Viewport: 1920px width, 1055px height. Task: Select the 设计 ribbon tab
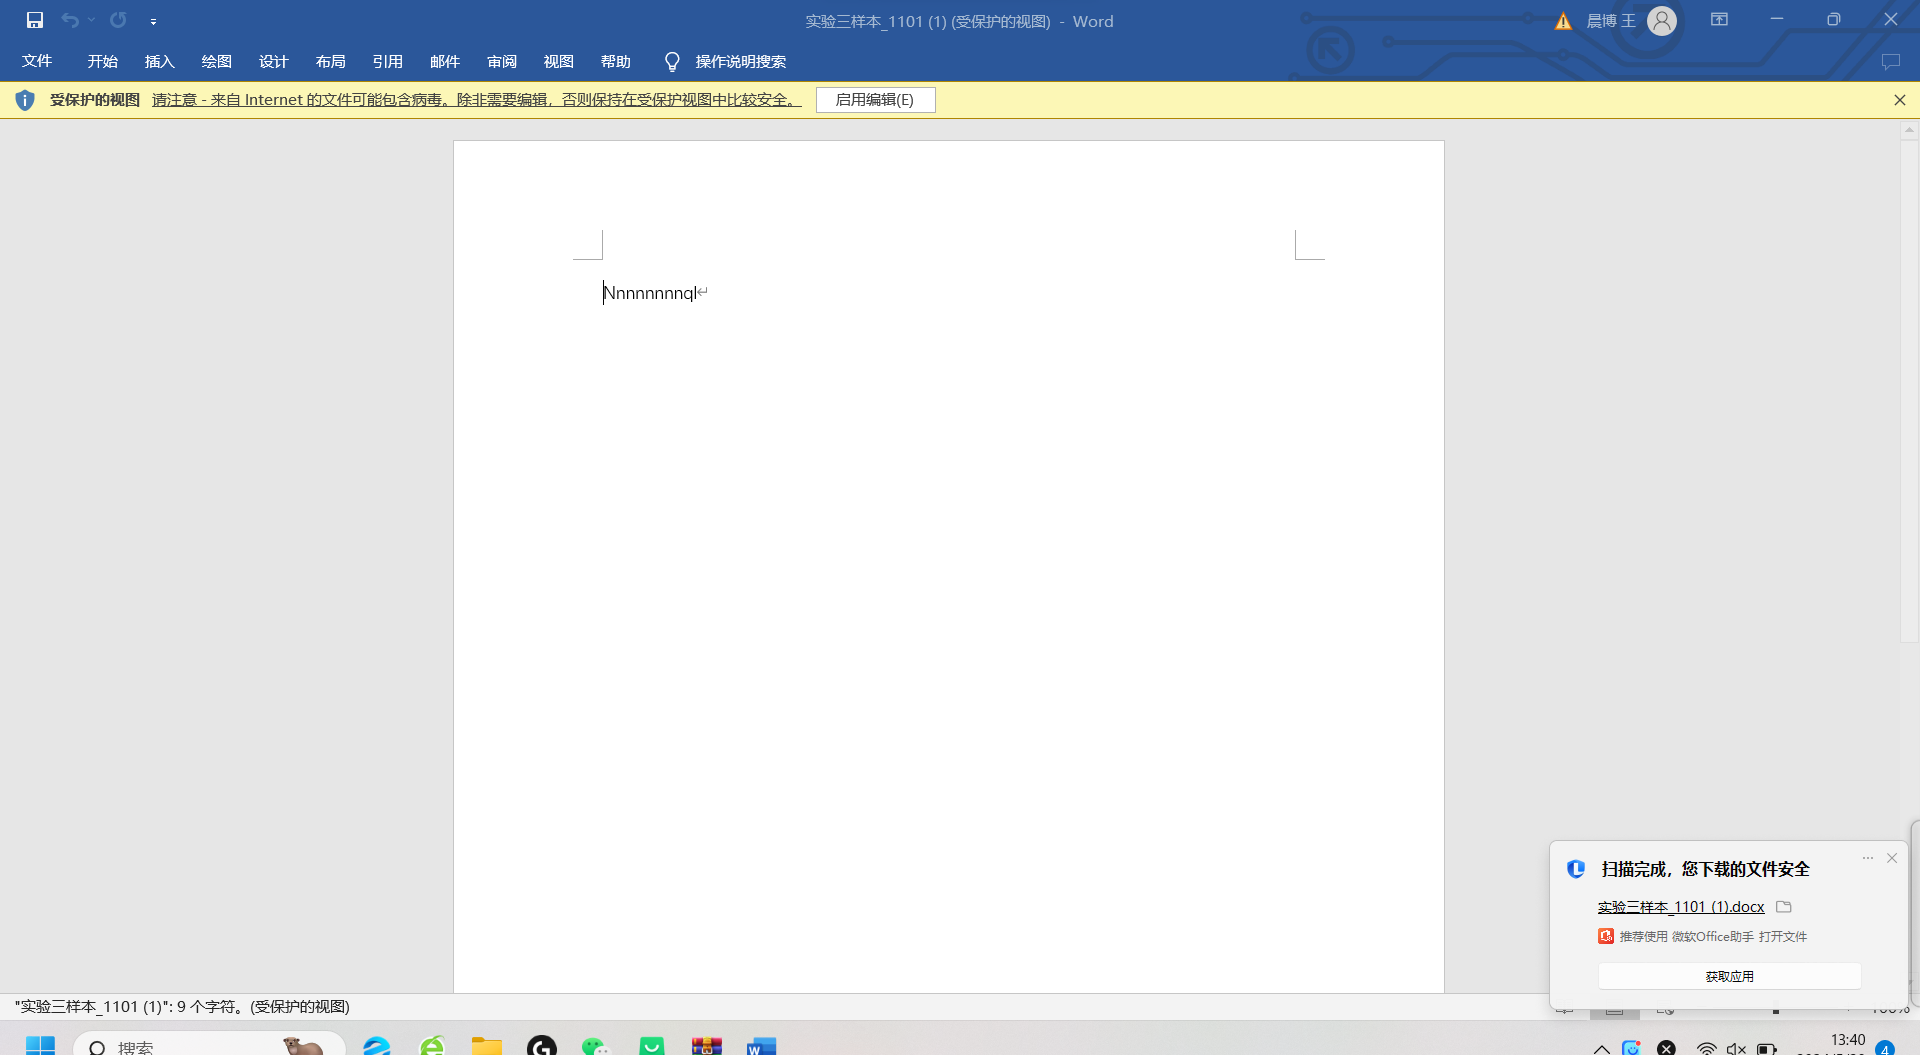click(x=274, y=61)
